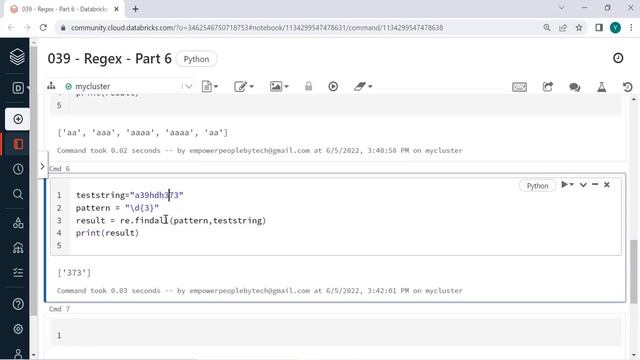Open the browser three-dot menu
This screenshot has width=640, height=360.
tap(631, 28)
